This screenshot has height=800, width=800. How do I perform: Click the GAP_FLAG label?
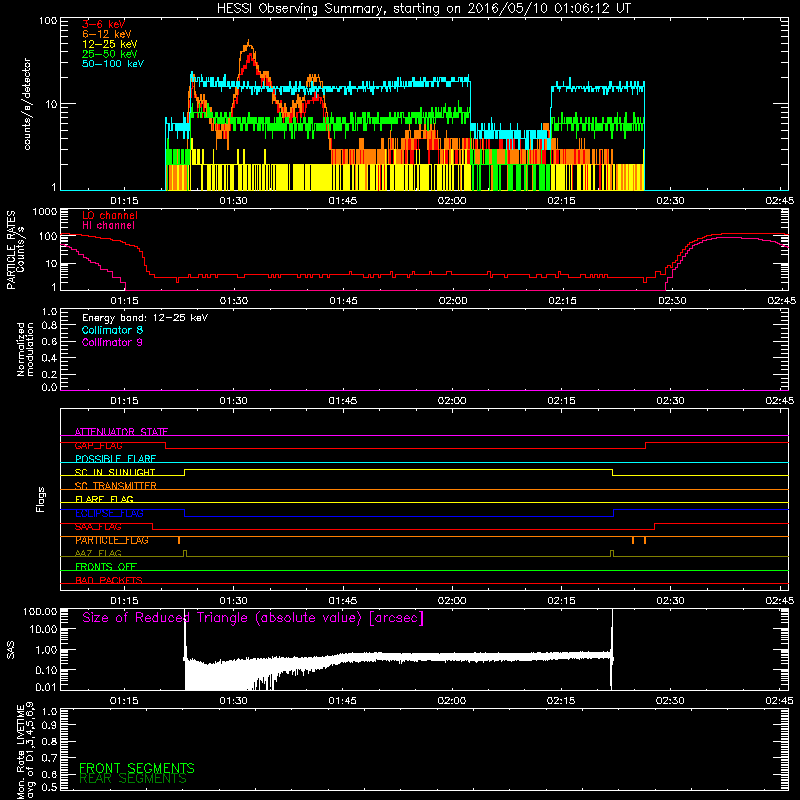tap(98, 445)
